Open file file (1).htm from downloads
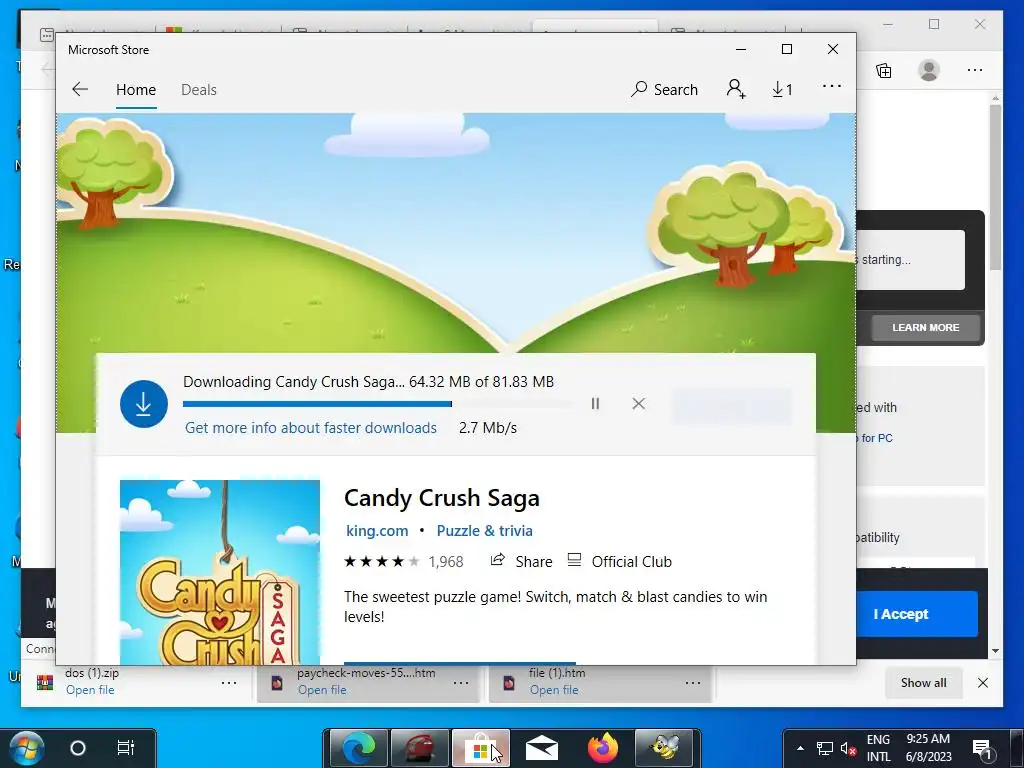 pyautogui.click(x=554, y=690)
